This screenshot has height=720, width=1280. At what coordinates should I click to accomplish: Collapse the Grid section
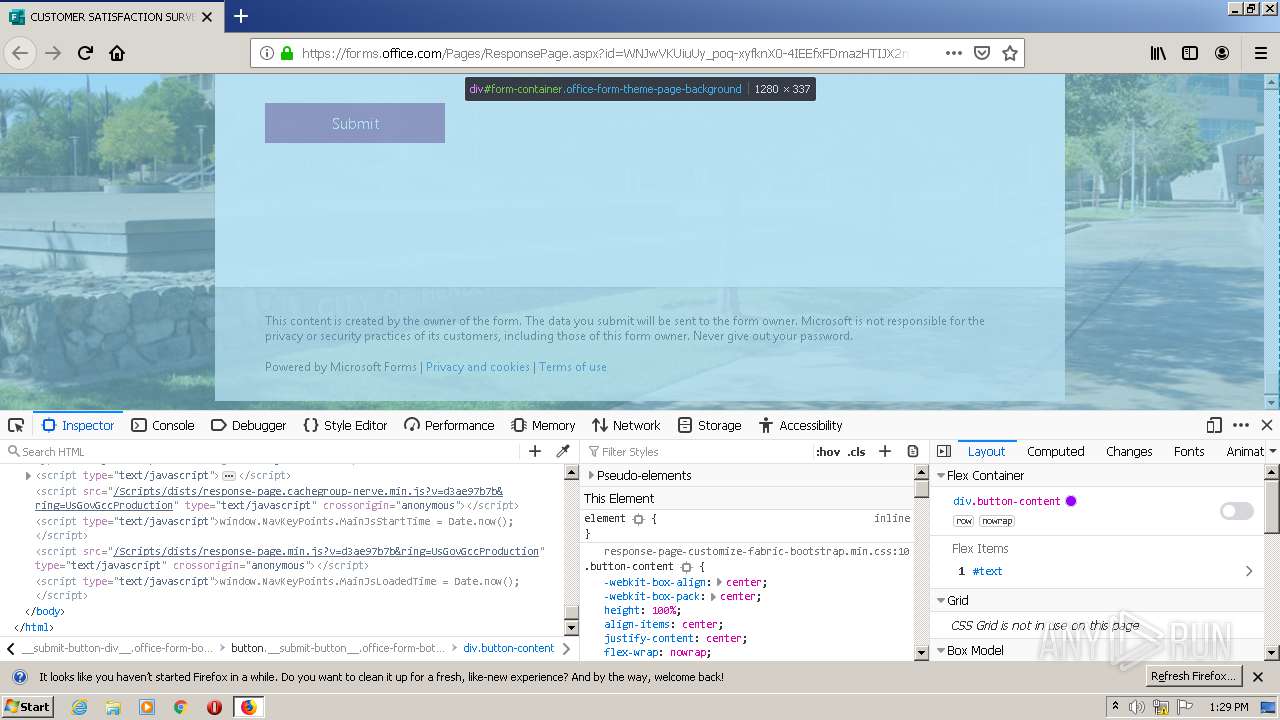941,600
